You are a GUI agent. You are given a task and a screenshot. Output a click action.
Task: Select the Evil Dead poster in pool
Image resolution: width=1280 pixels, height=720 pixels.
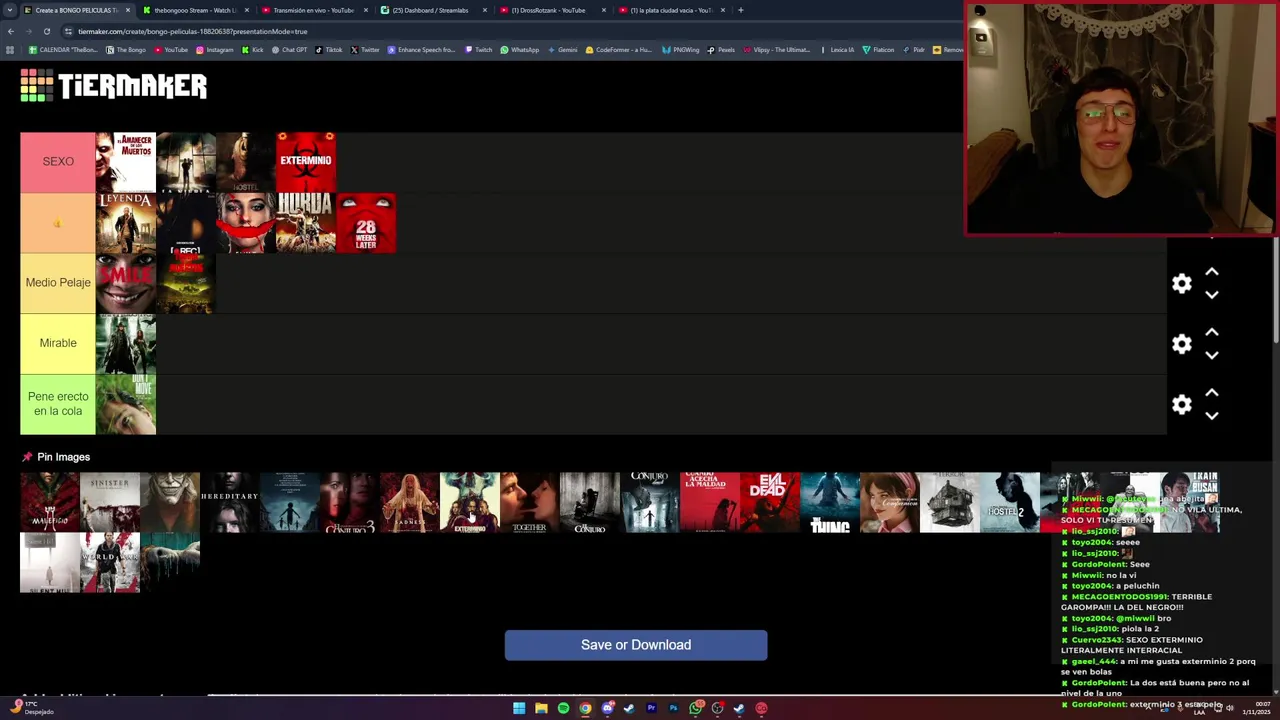click(770, 502)
